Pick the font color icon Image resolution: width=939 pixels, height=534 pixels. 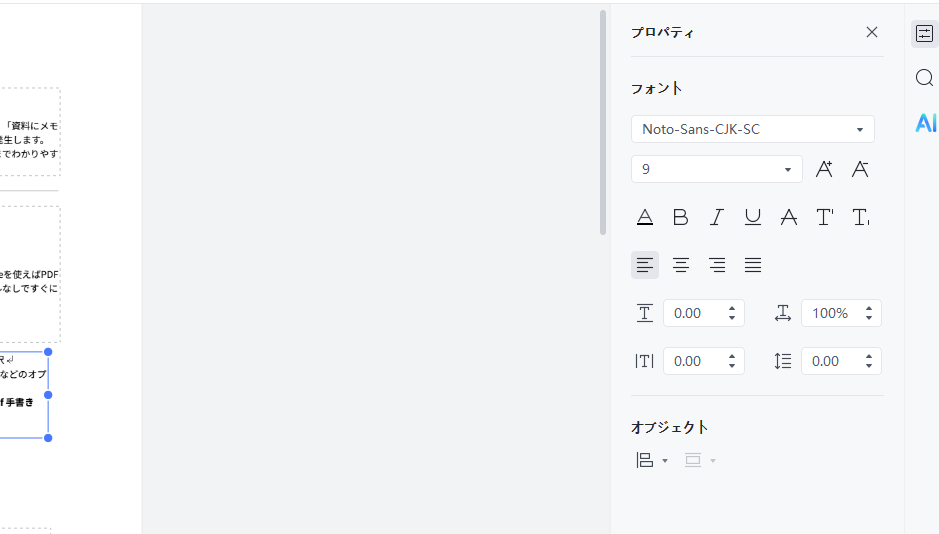click(x=644, y=217)
